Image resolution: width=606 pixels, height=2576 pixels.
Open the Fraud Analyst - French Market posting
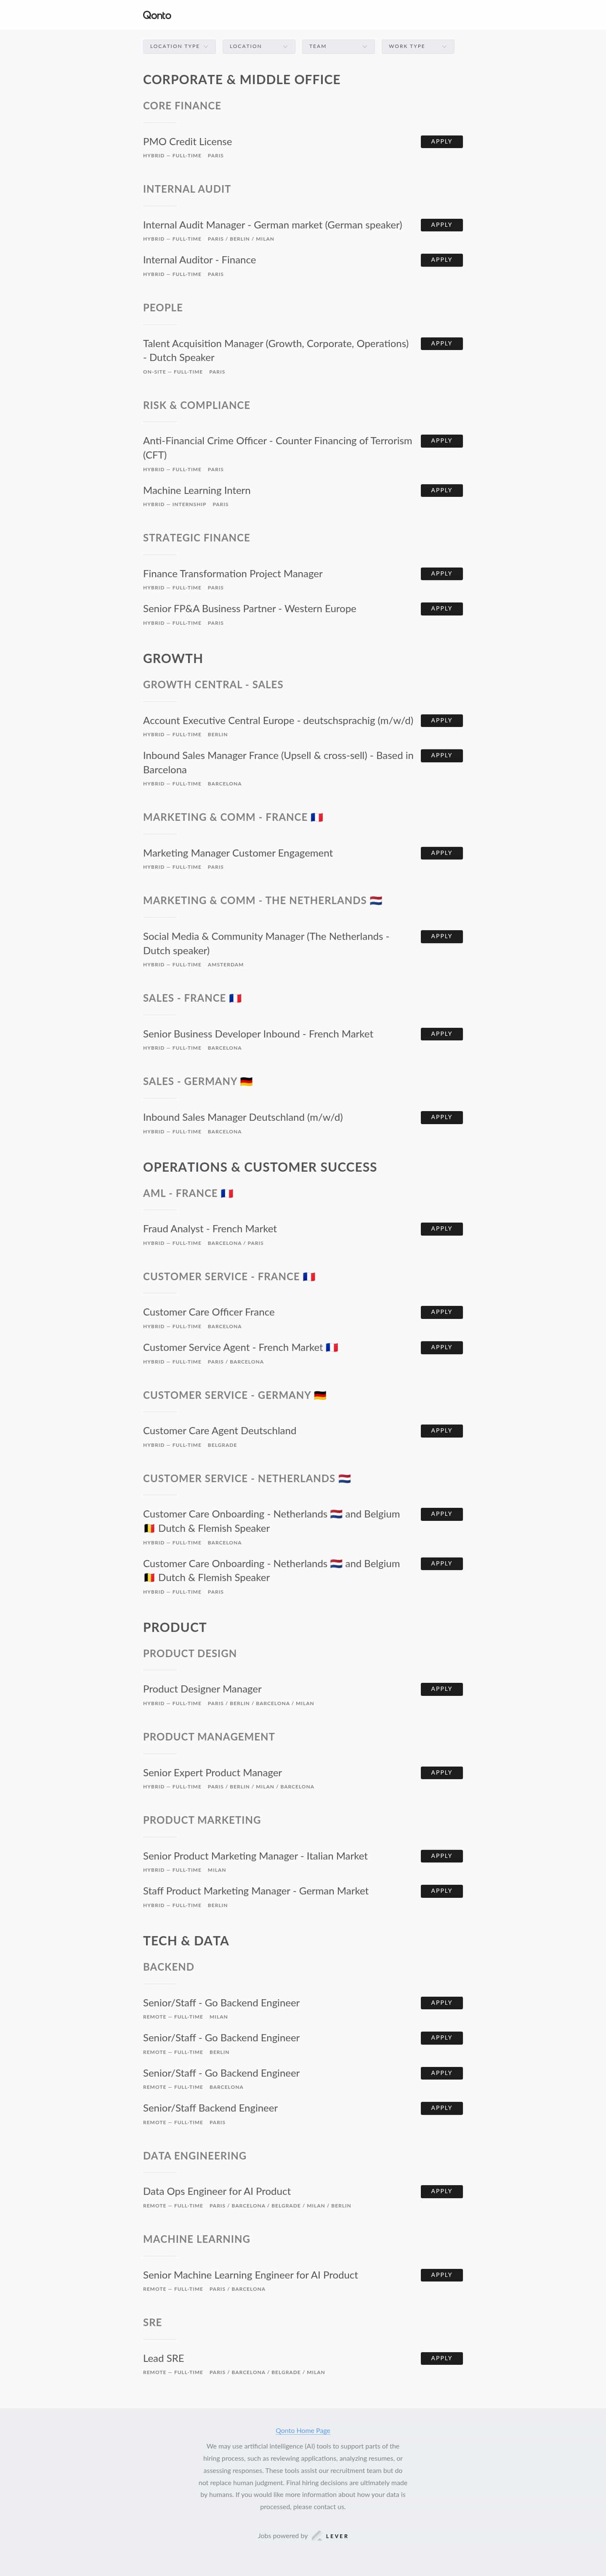210,1228
